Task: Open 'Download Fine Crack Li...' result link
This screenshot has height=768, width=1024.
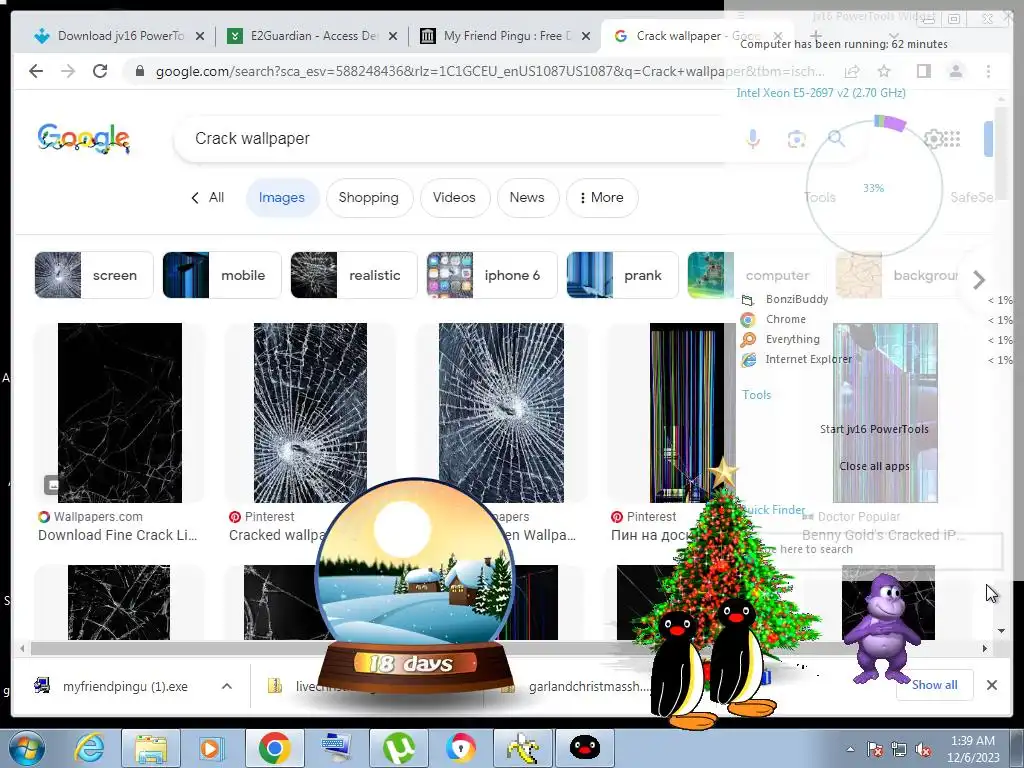Action: click(118, 535)
